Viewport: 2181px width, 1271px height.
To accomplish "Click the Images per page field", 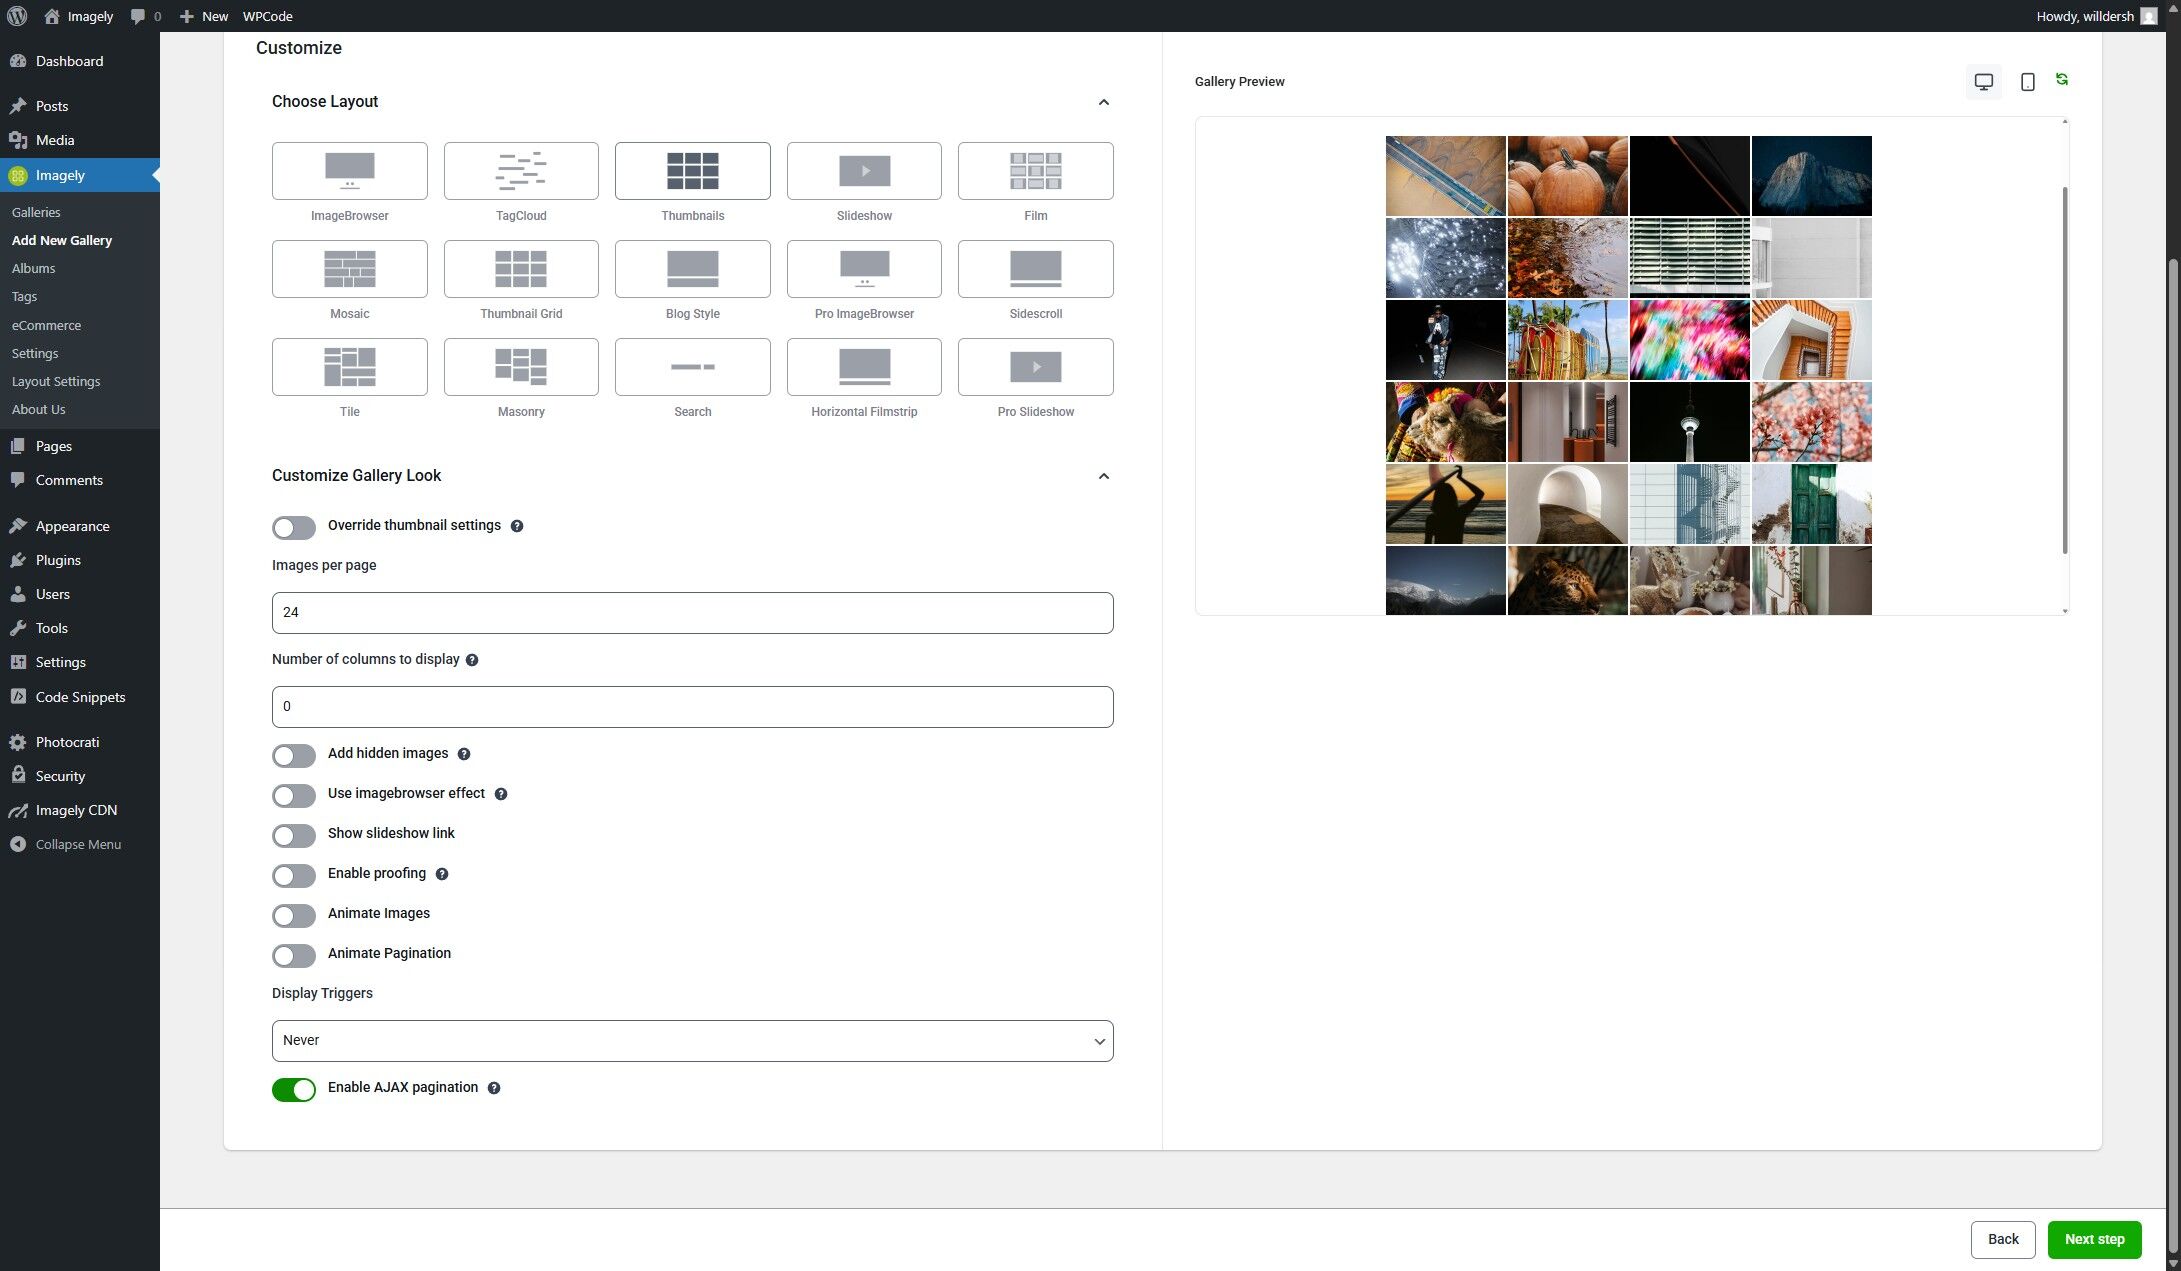I will 692,613.
